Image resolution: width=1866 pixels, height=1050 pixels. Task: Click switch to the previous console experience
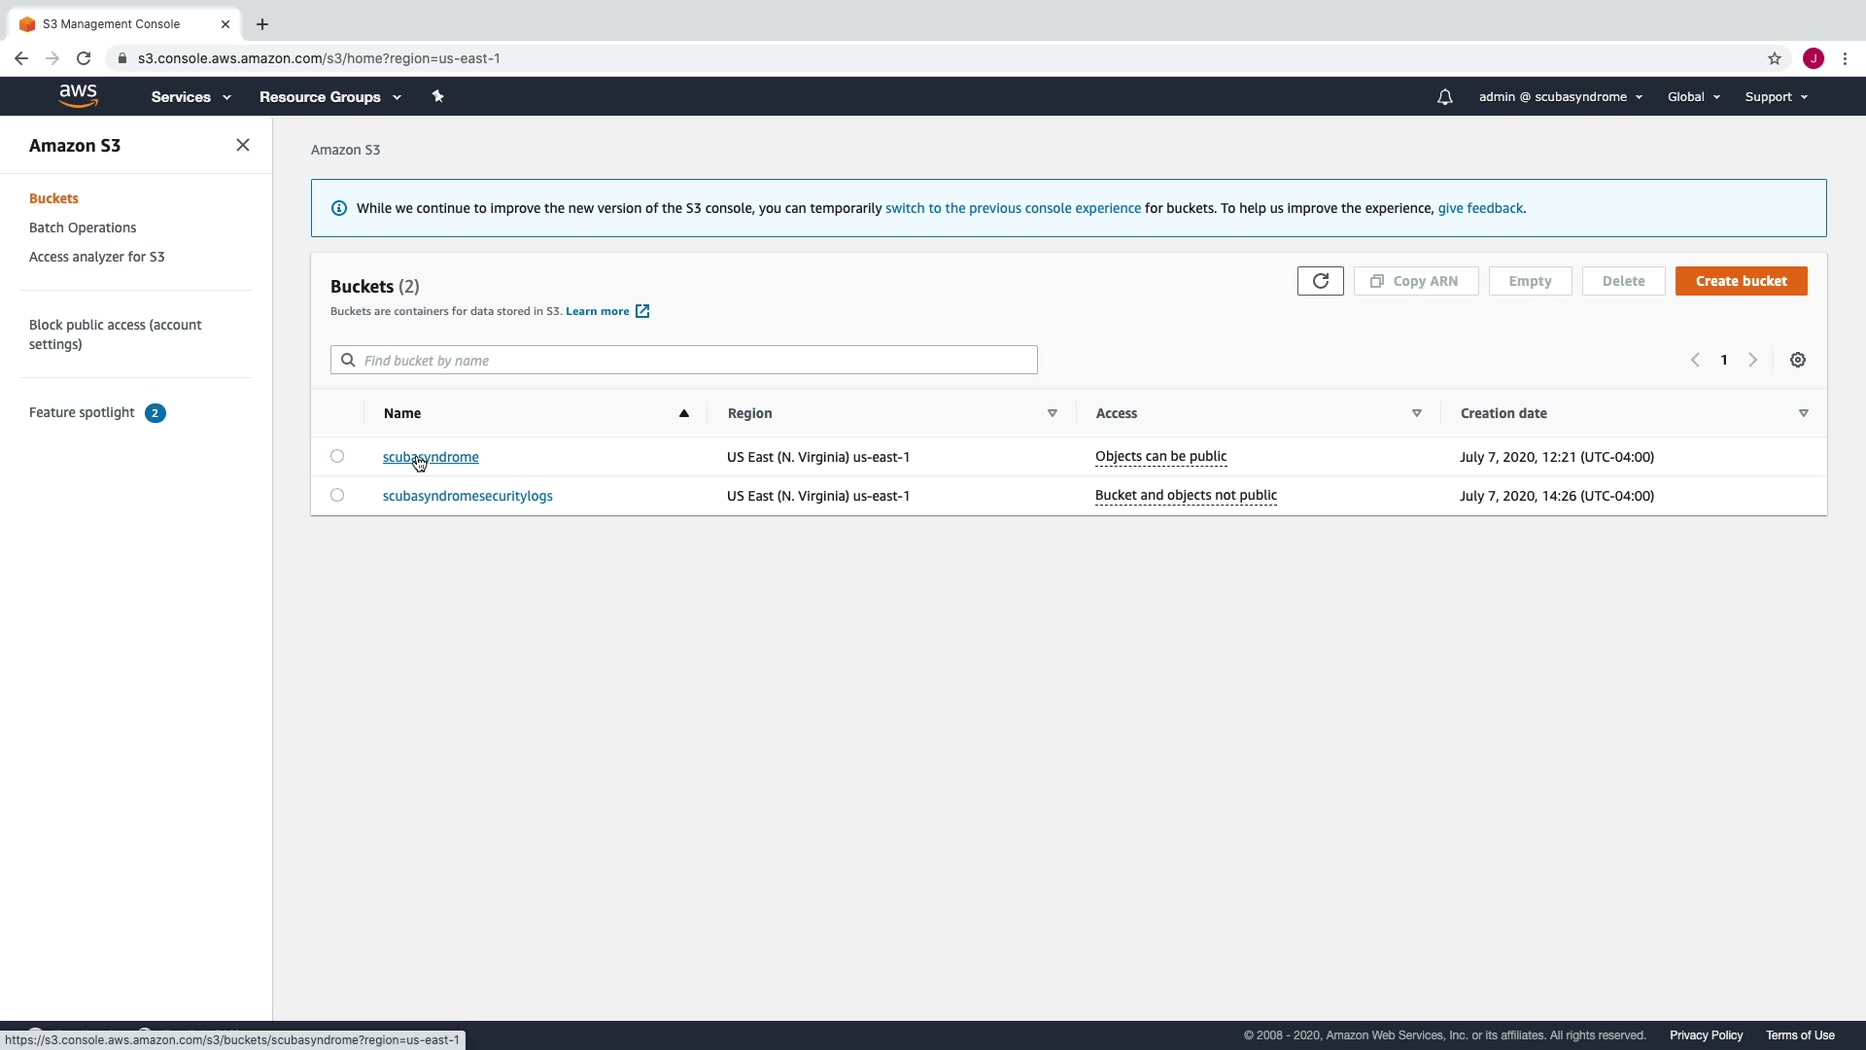(1013, 208)
